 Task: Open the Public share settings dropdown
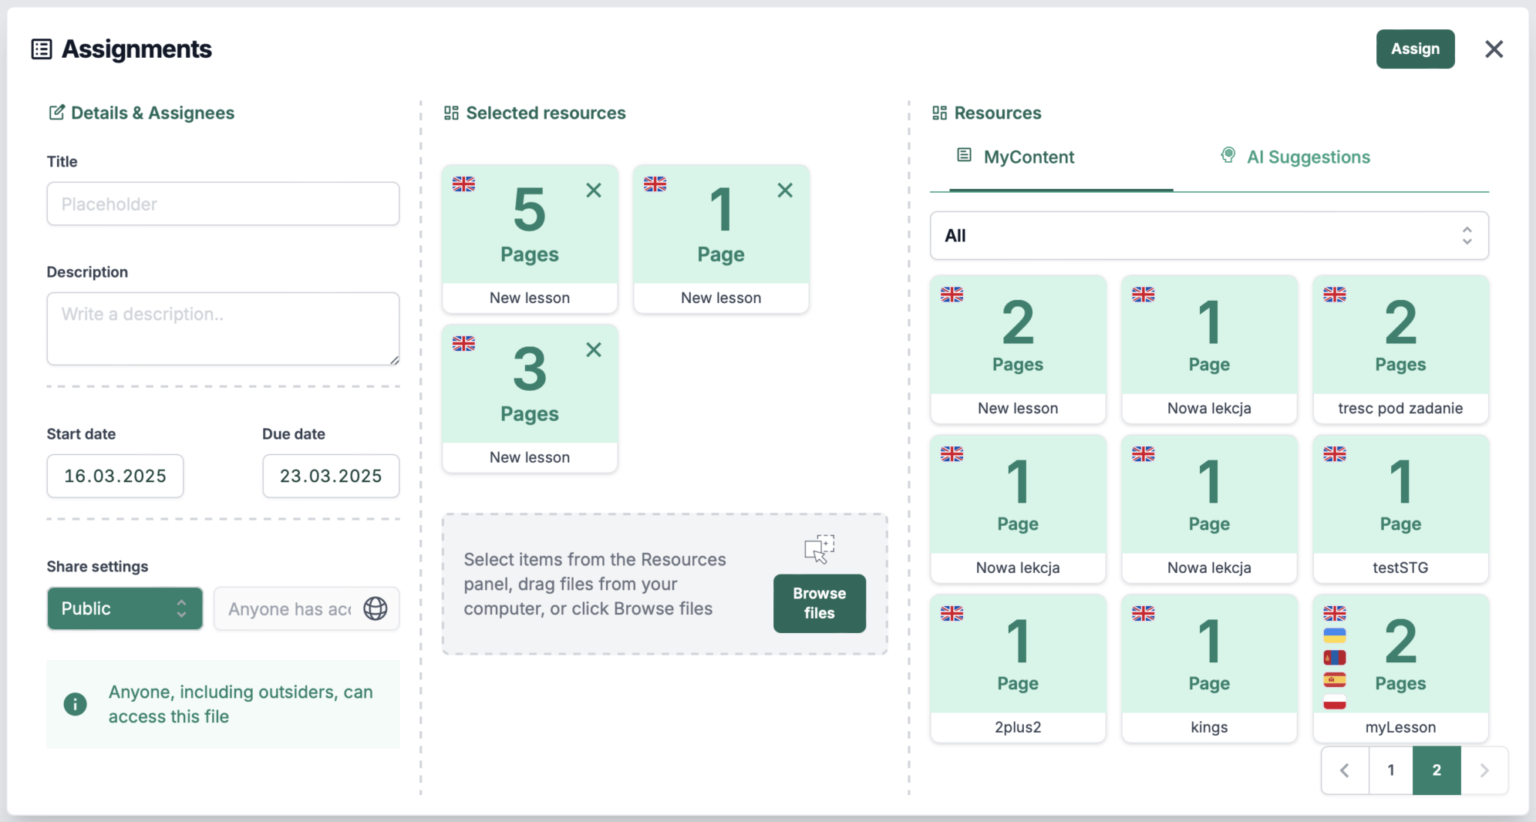tap(124, 608)
